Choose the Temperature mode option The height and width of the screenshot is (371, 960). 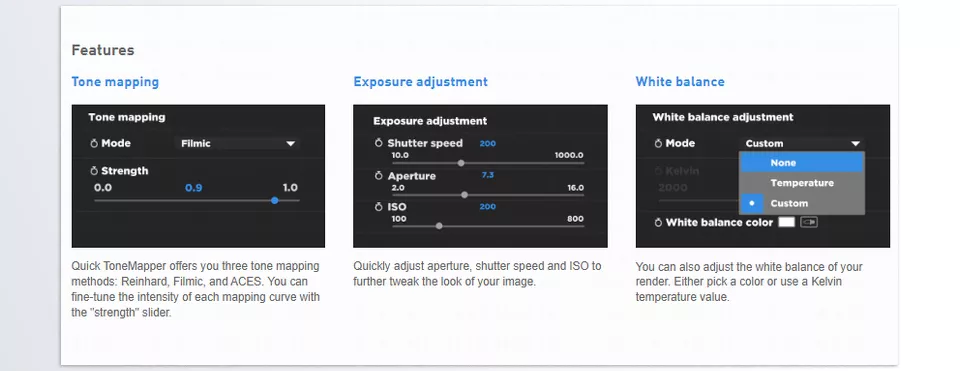(x=801, y=183)
